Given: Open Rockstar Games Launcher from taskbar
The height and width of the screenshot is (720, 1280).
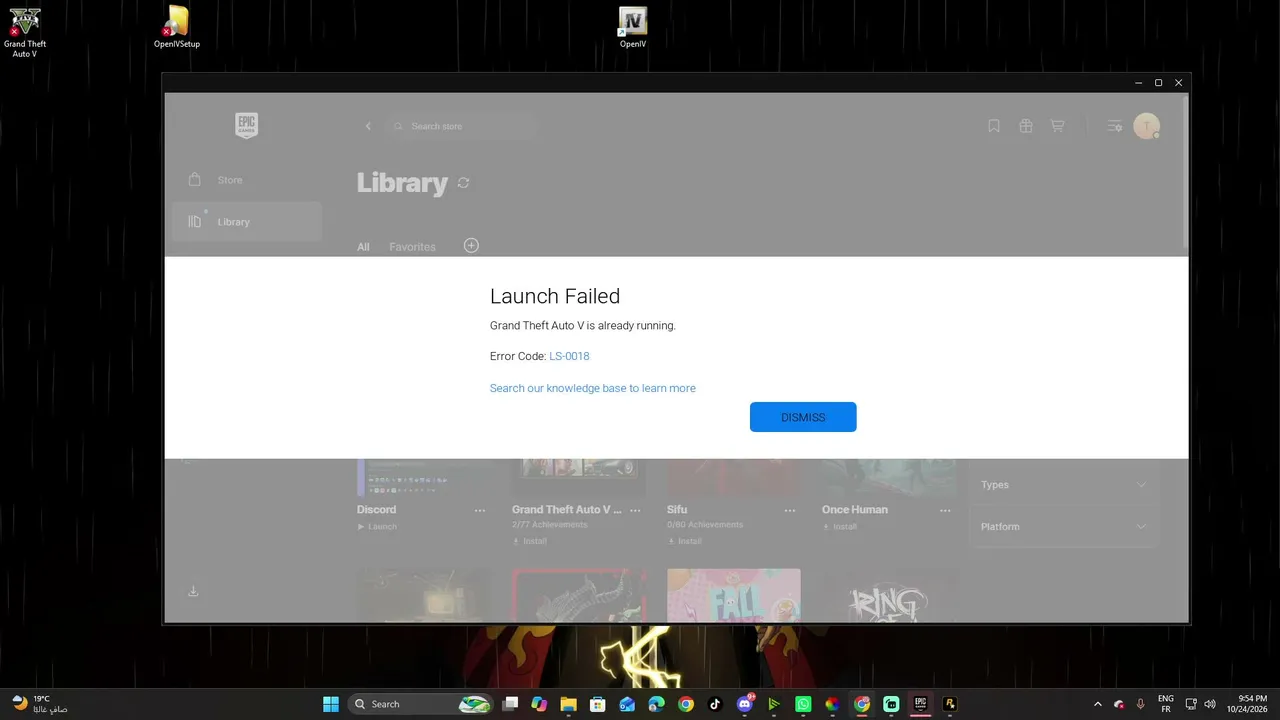Looking at the screenshot, I should click(x=950, y=704).
